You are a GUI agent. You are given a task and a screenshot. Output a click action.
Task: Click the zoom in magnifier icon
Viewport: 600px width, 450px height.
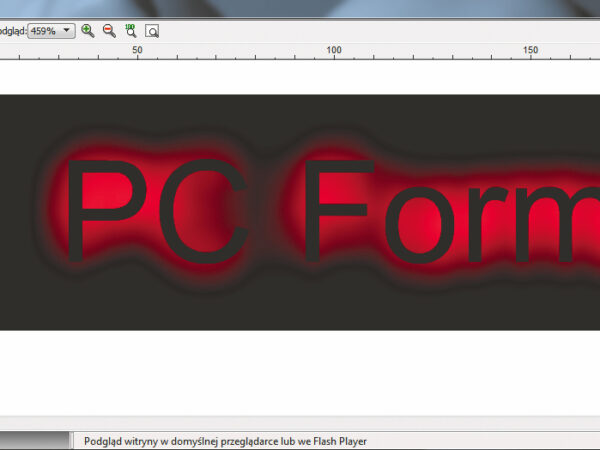click(88, 31)
